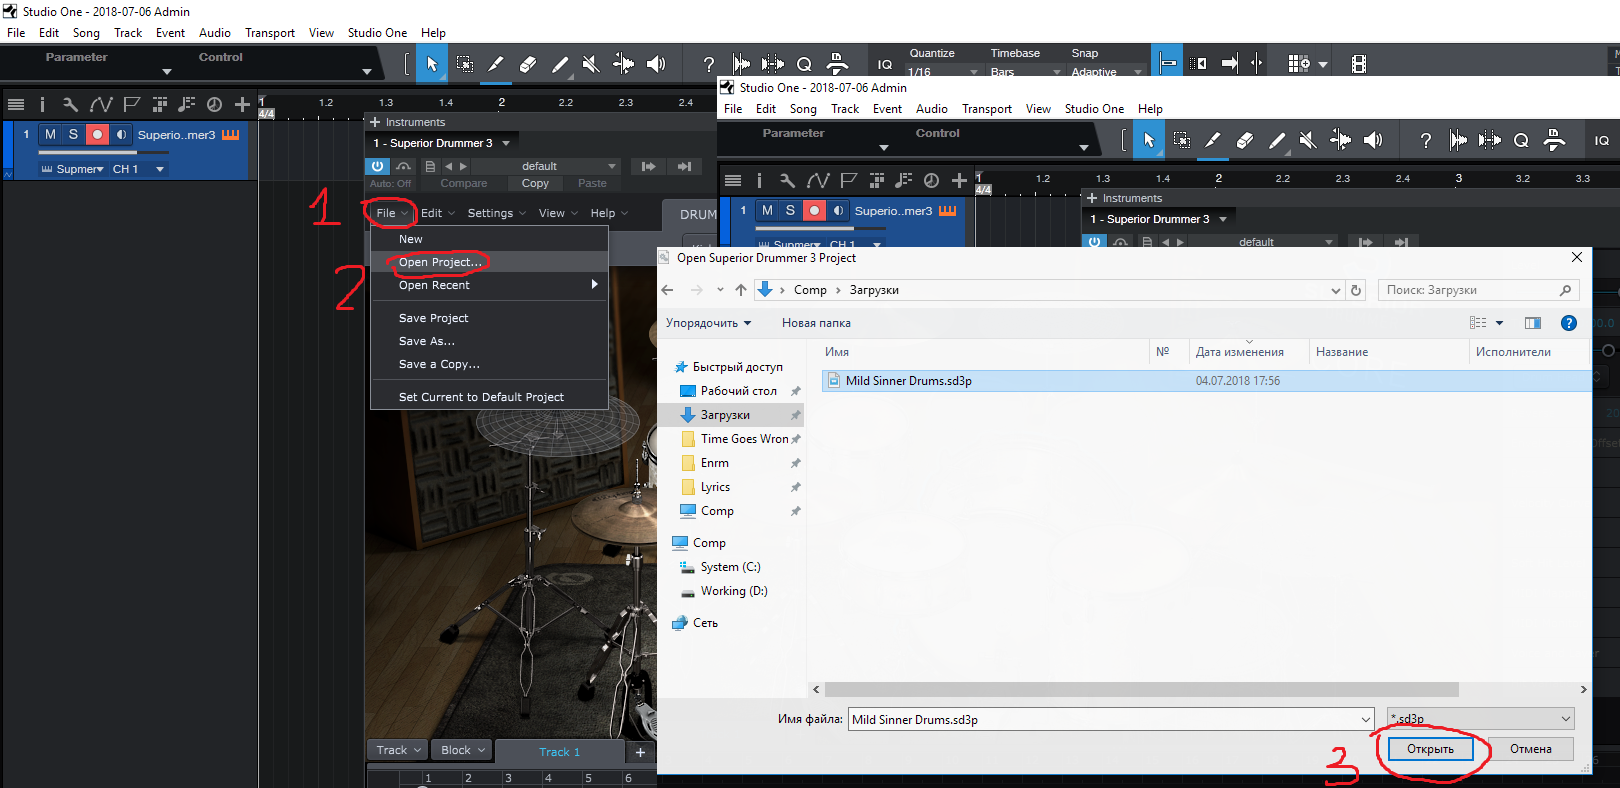Select Mute tool in right Studio One window
1620x788 pixels.
pos(1308,140)
